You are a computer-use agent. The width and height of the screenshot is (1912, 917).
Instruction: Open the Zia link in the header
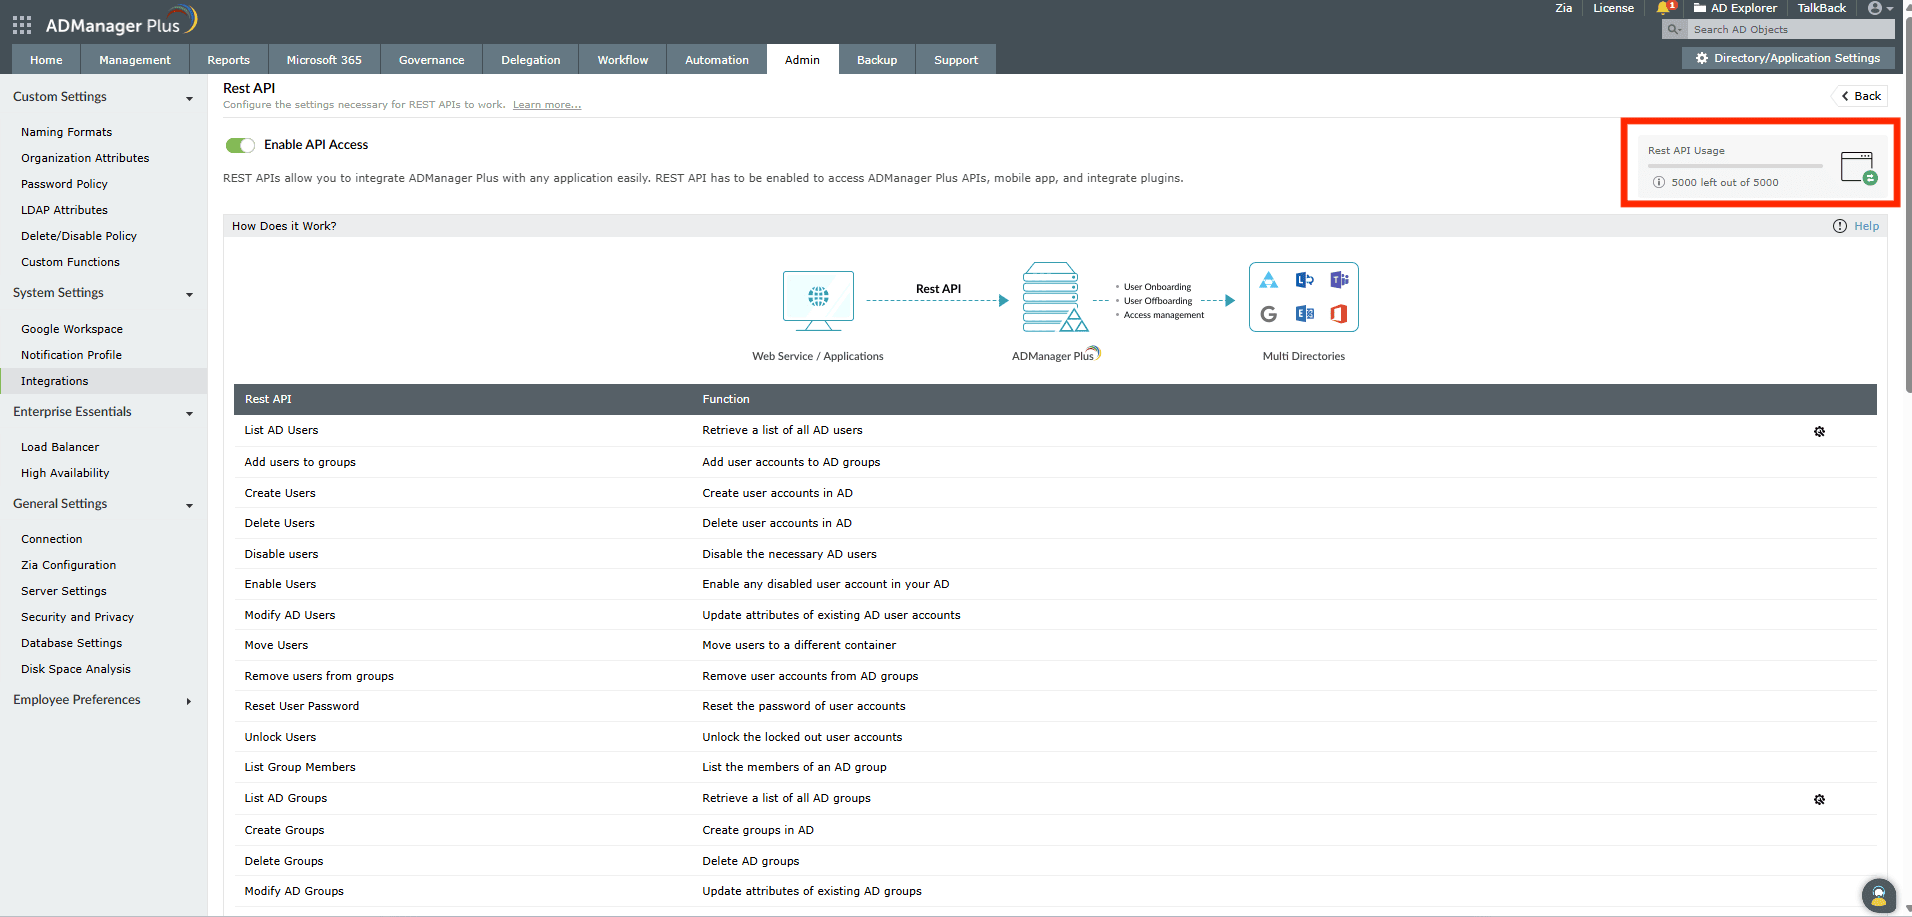pos(1564,8)
